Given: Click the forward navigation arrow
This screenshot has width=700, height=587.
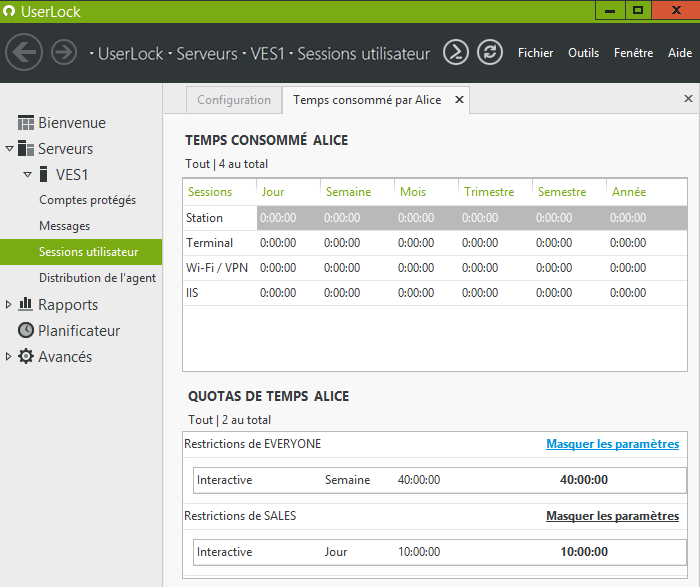Looking at the screenshot, I should 64,52.
